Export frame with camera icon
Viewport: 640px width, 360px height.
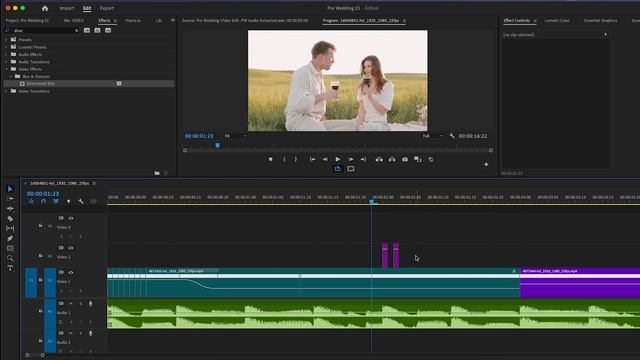(x=405, y=159)
